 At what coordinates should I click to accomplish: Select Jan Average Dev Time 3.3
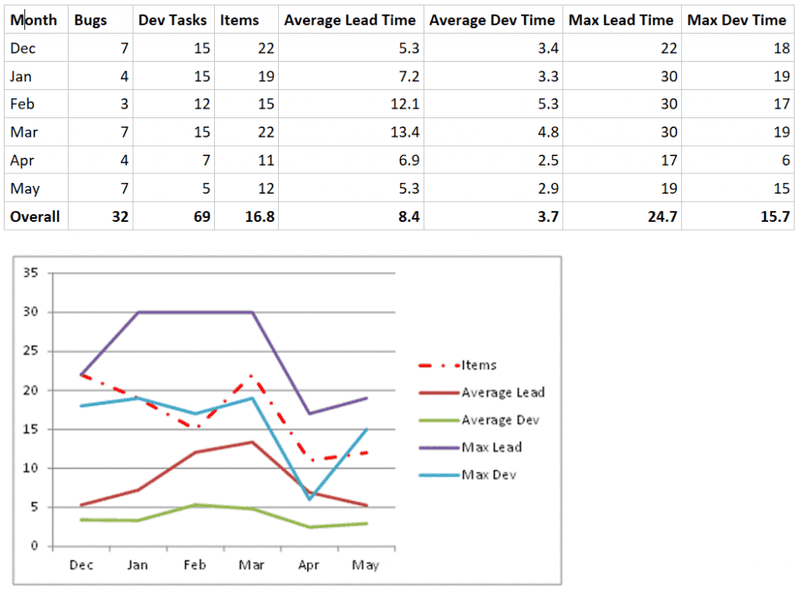[x=493, y=76]
